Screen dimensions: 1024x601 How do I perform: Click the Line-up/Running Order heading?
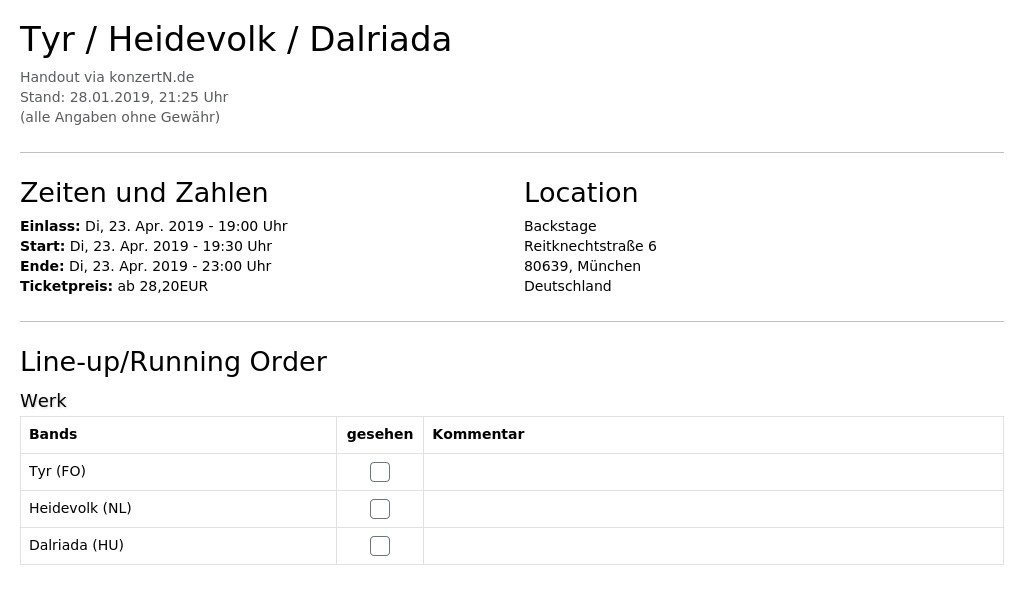click(x=174, y=362)
